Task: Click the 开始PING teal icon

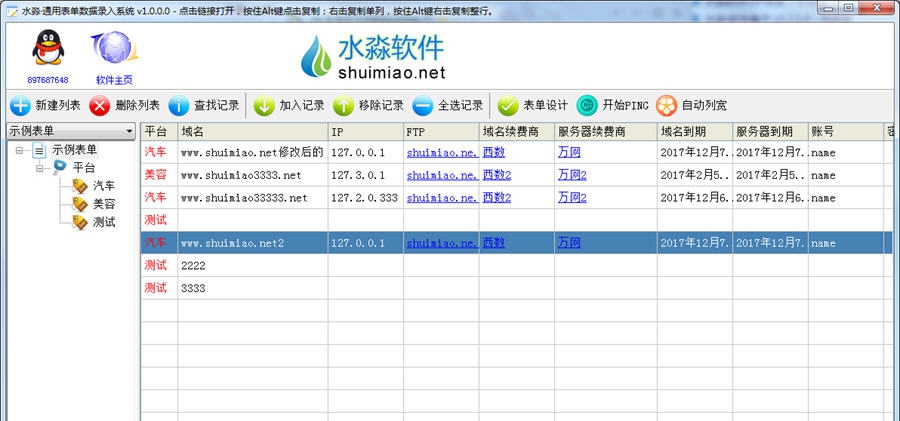Action: (587, 106)
